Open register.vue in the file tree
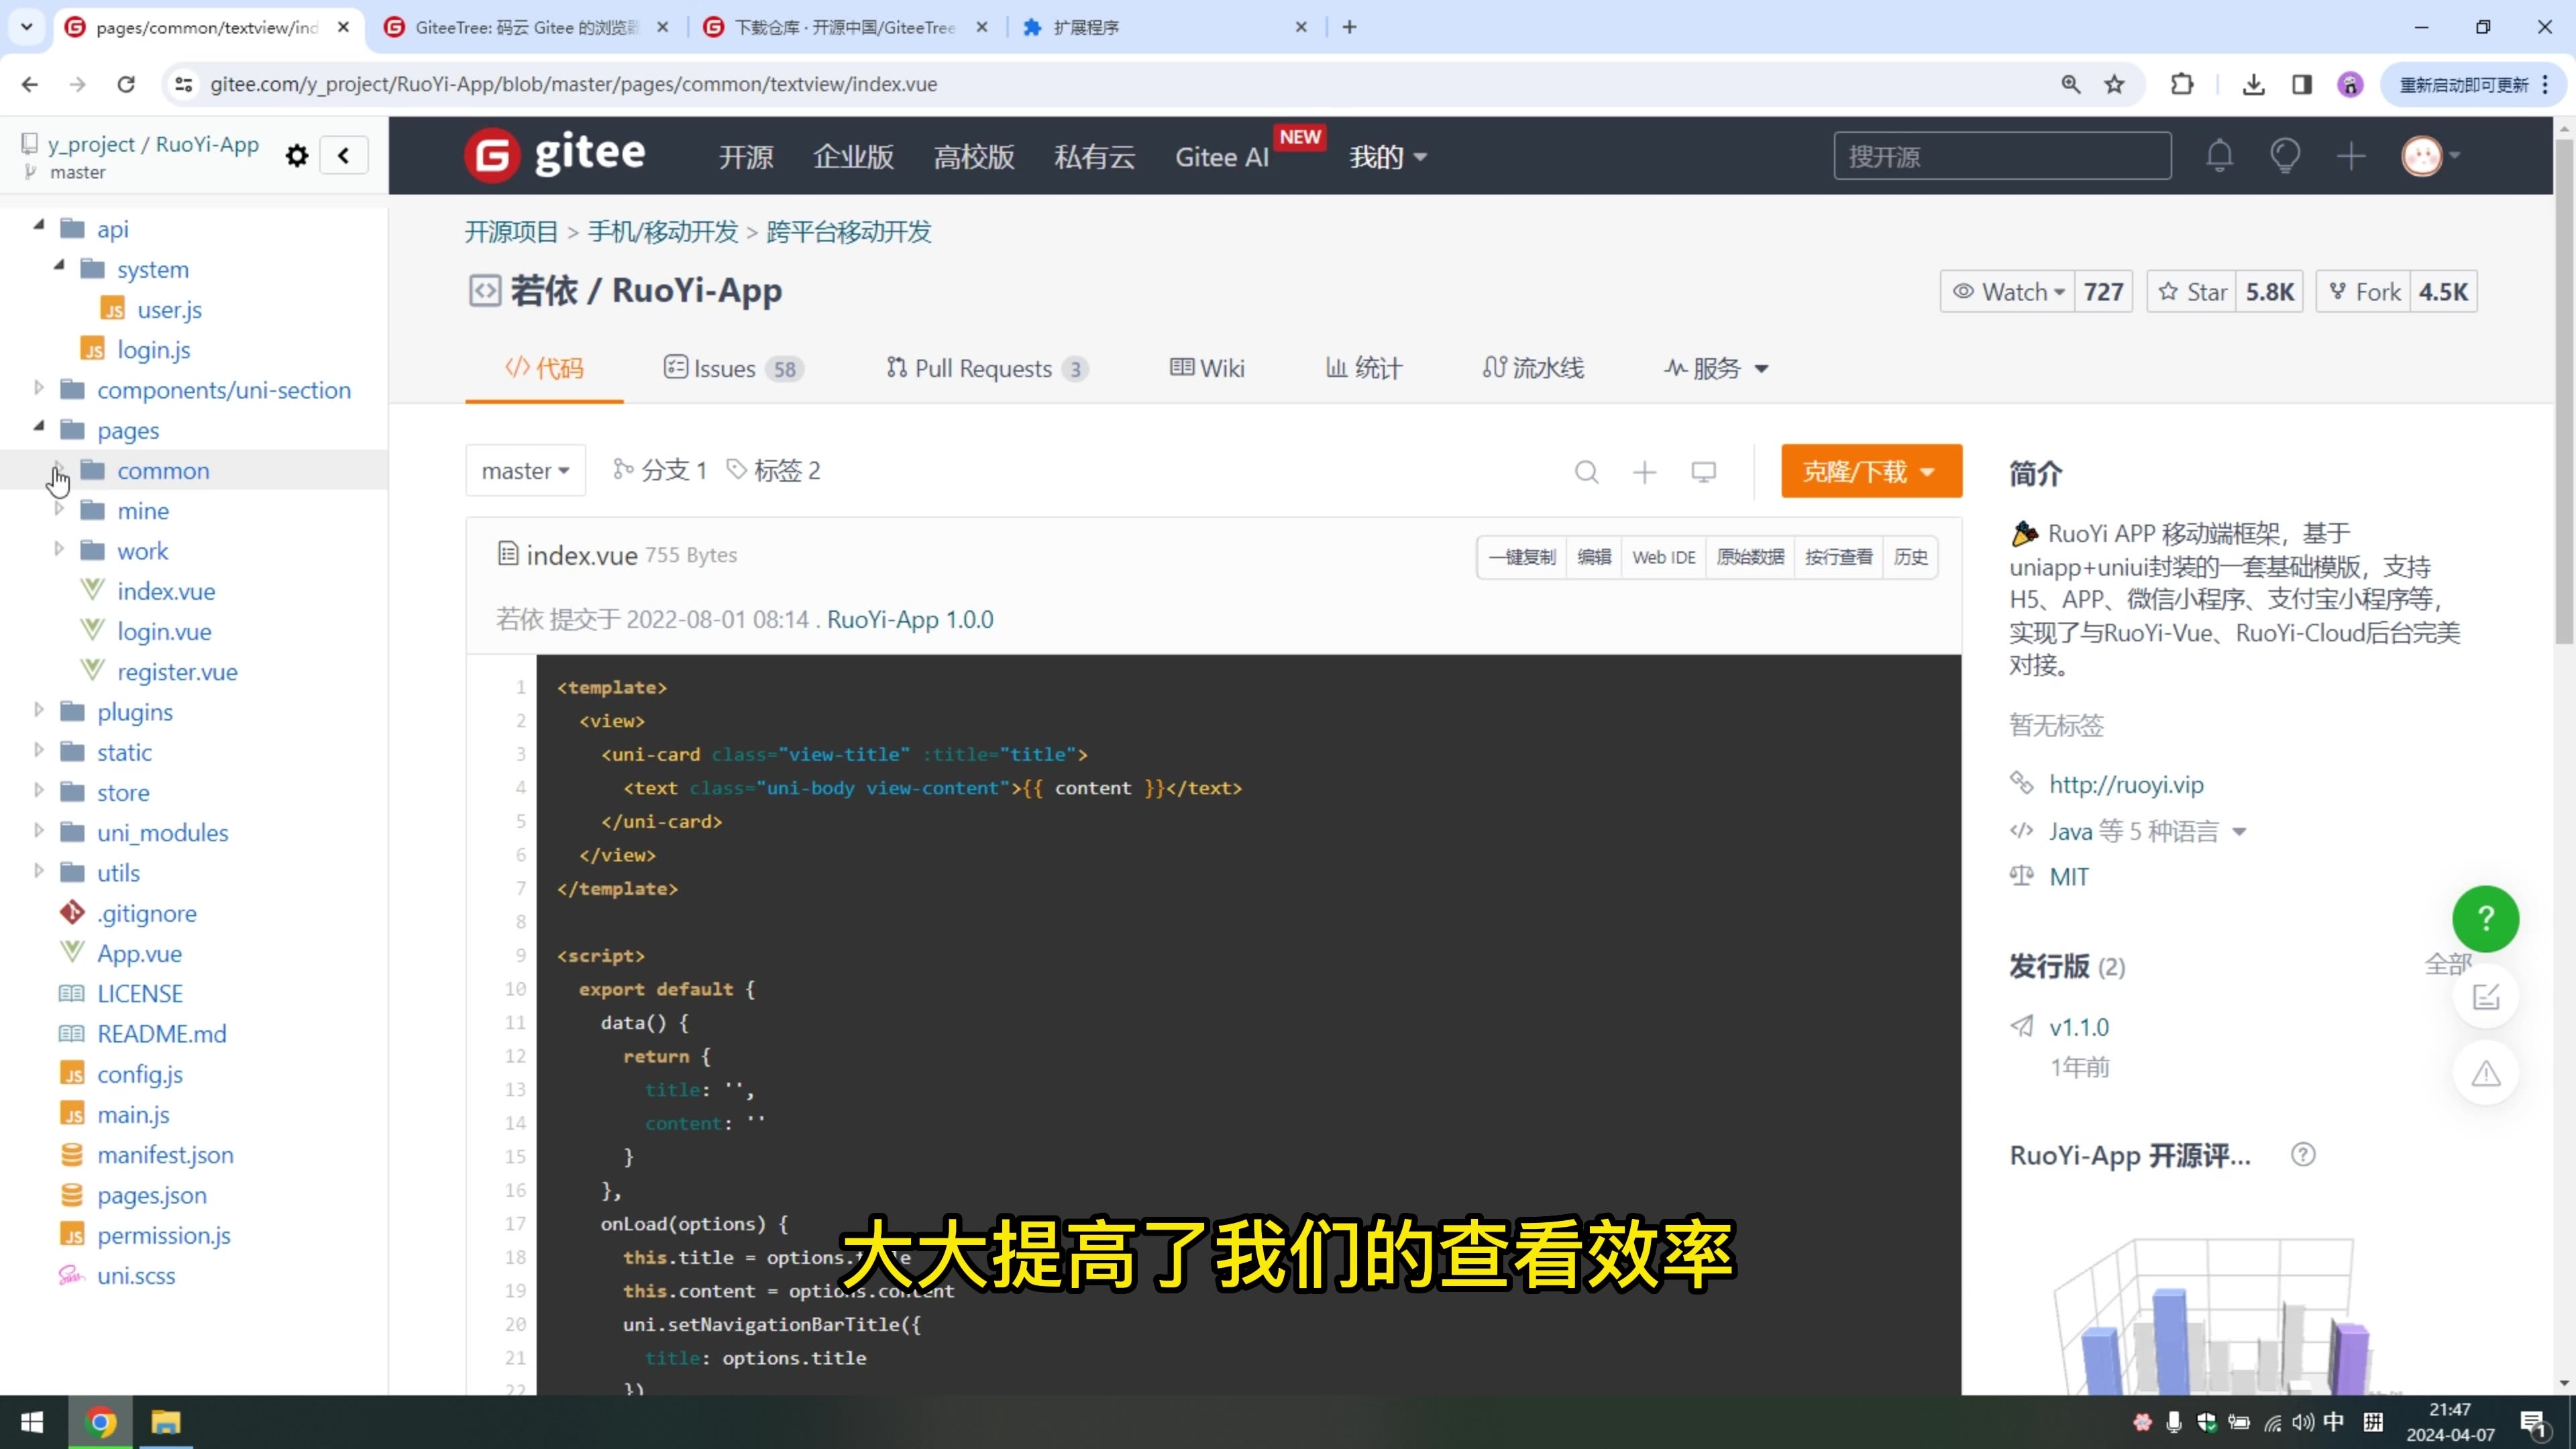Screen dimensions: 2576x1449 coord(177,672)
